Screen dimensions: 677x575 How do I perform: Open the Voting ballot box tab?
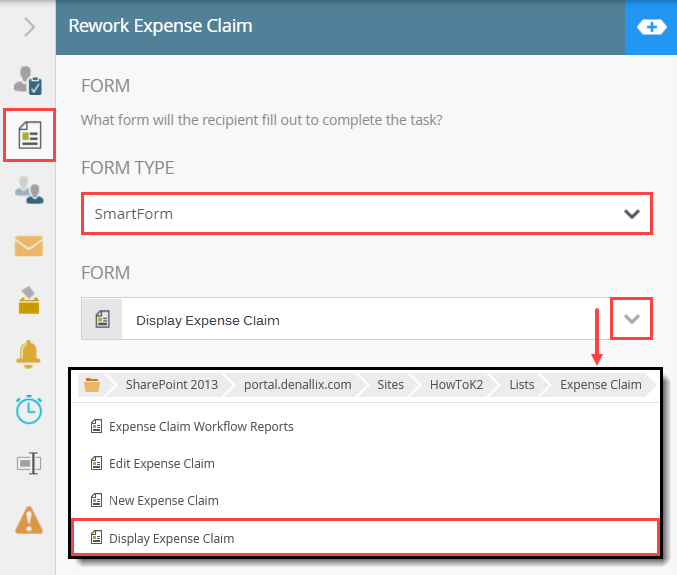tap(29, 300)
